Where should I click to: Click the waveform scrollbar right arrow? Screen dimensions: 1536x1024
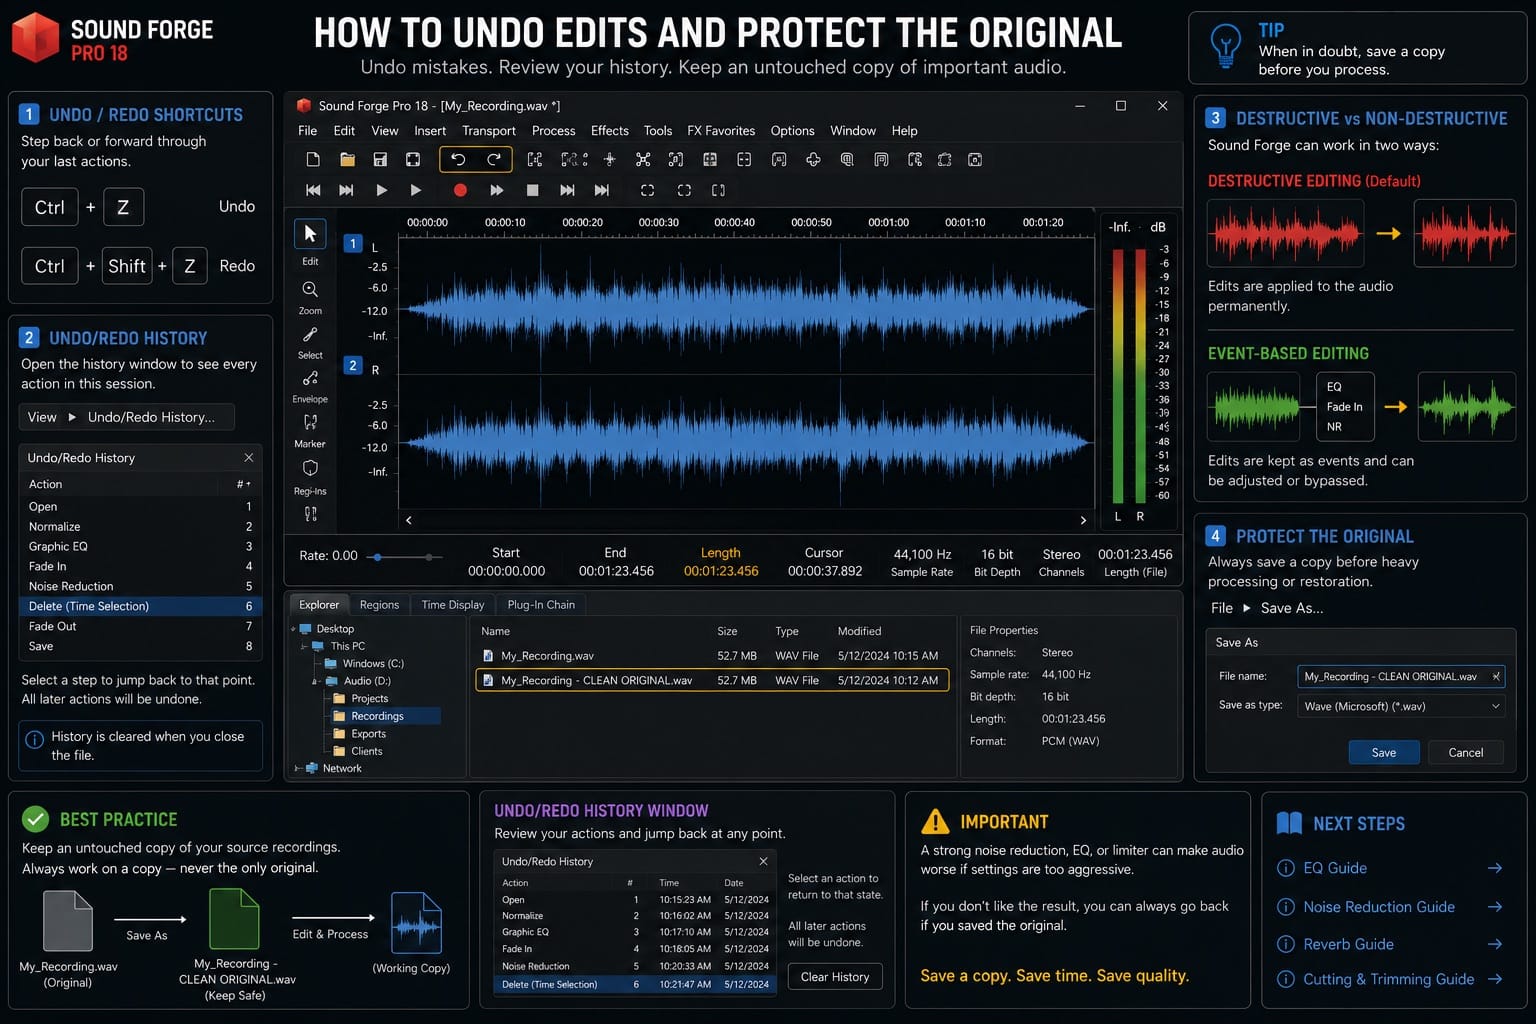coord(1083,520)
